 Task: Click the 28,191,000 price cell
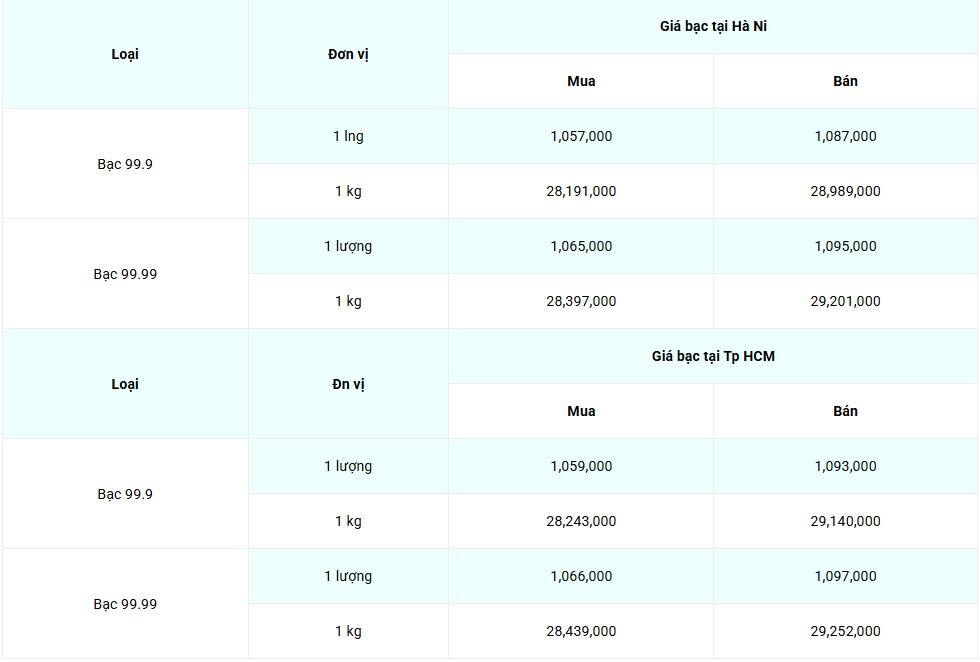581,191
